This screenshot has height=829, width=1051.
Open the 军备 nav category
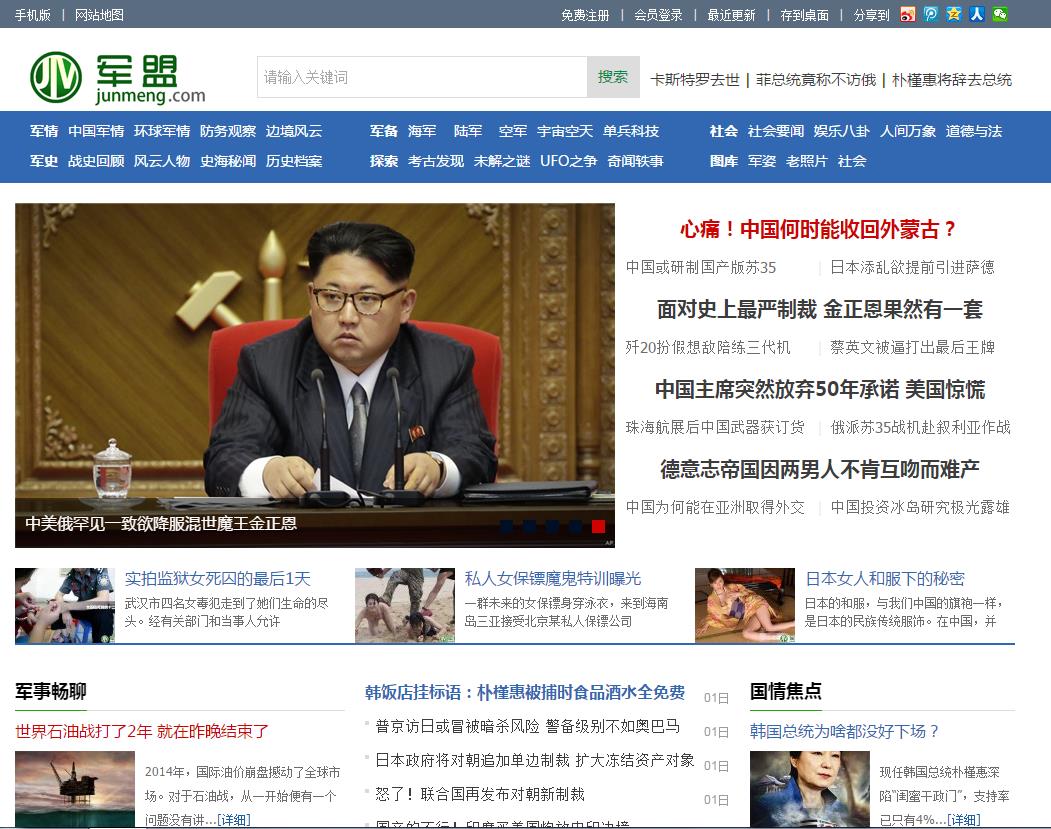click(384, 131)
